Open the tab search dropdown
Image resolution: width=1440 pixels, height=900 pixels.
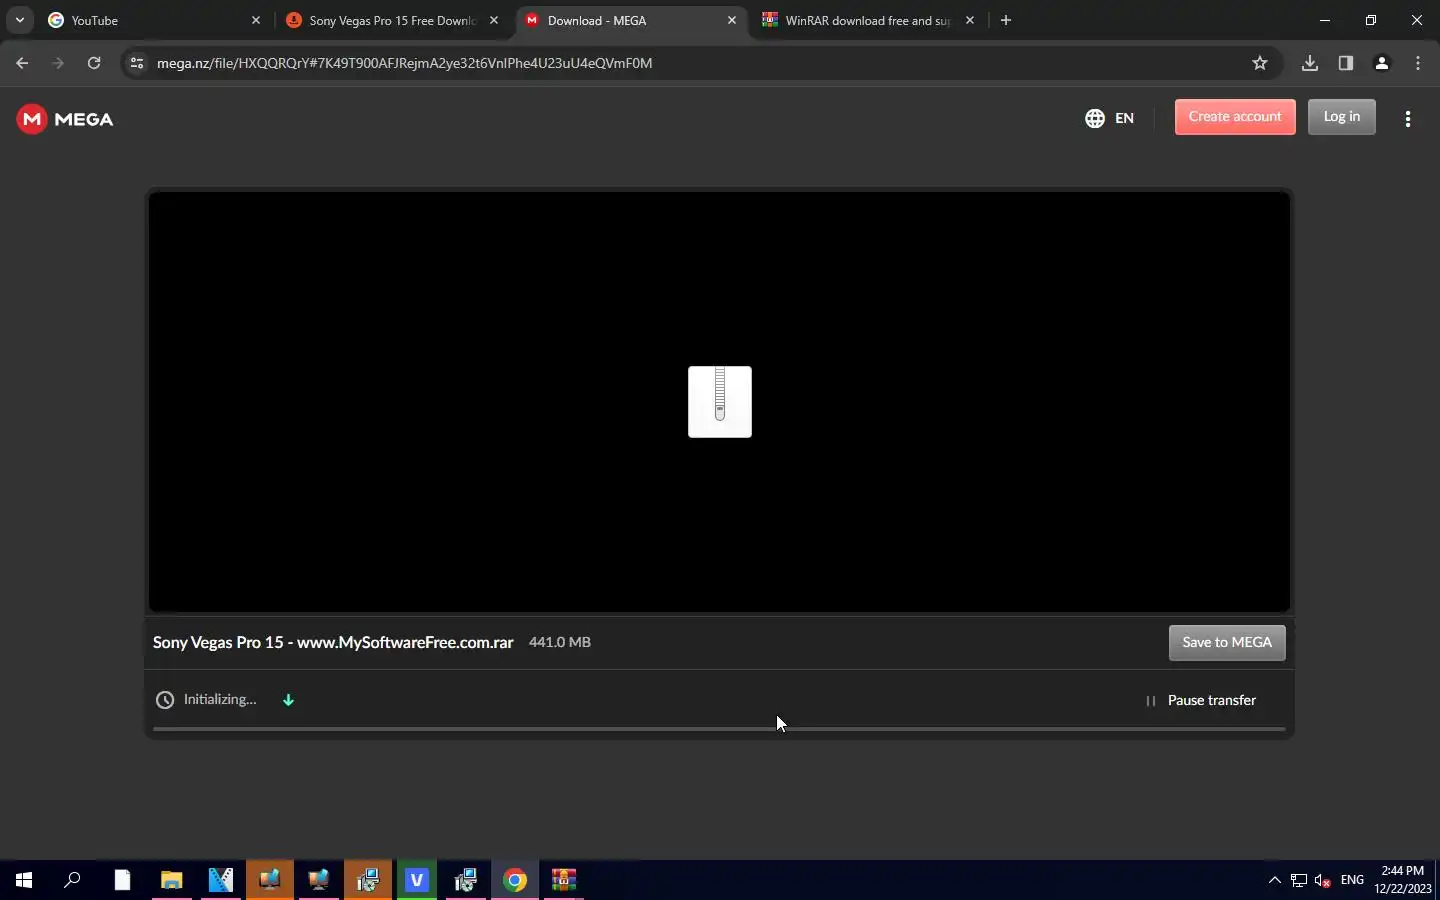coord(19,20)
